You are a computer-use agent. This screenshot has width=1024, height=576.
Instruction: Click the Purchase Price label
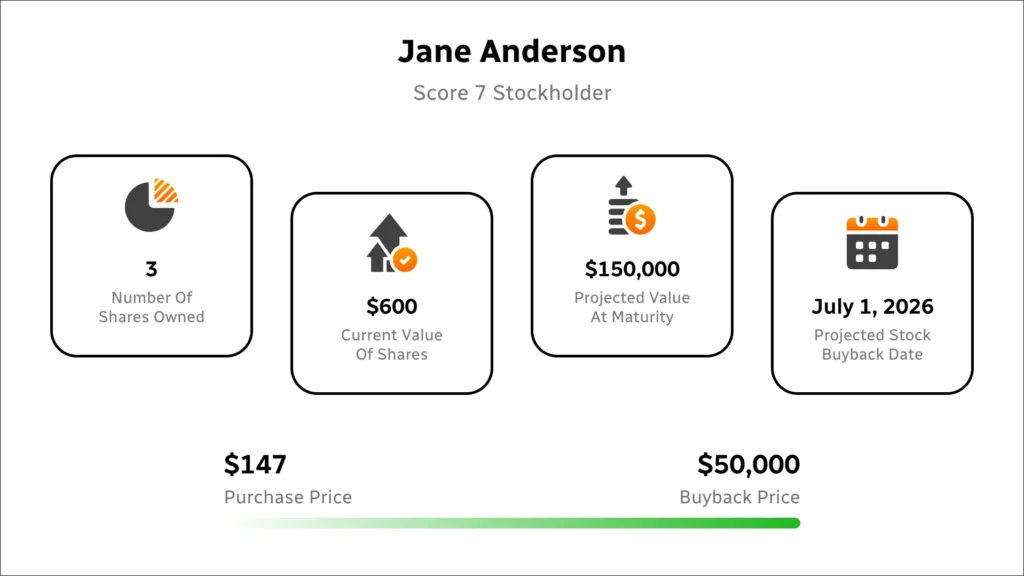click(x=288, y=497)
